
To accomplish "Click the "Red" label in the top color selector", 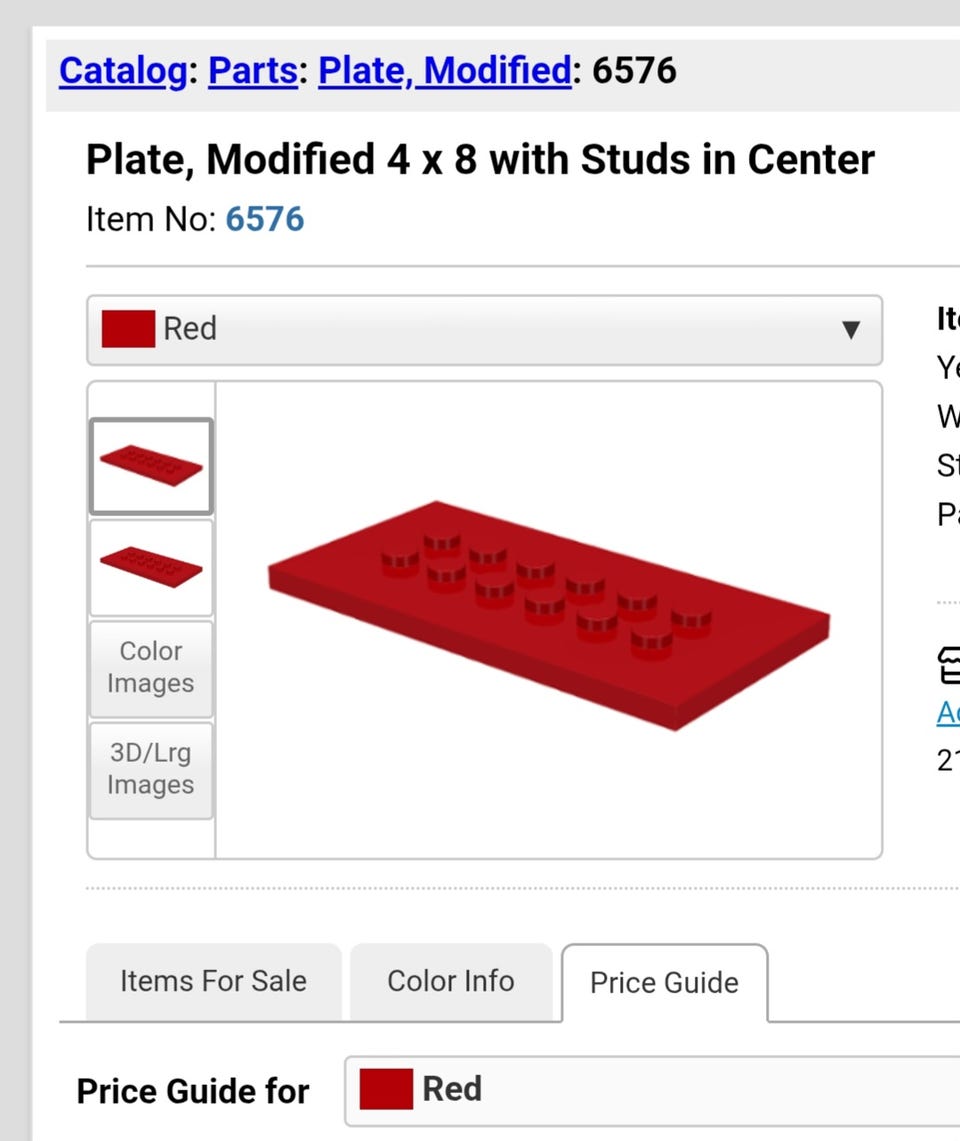I will pos(190,329).
